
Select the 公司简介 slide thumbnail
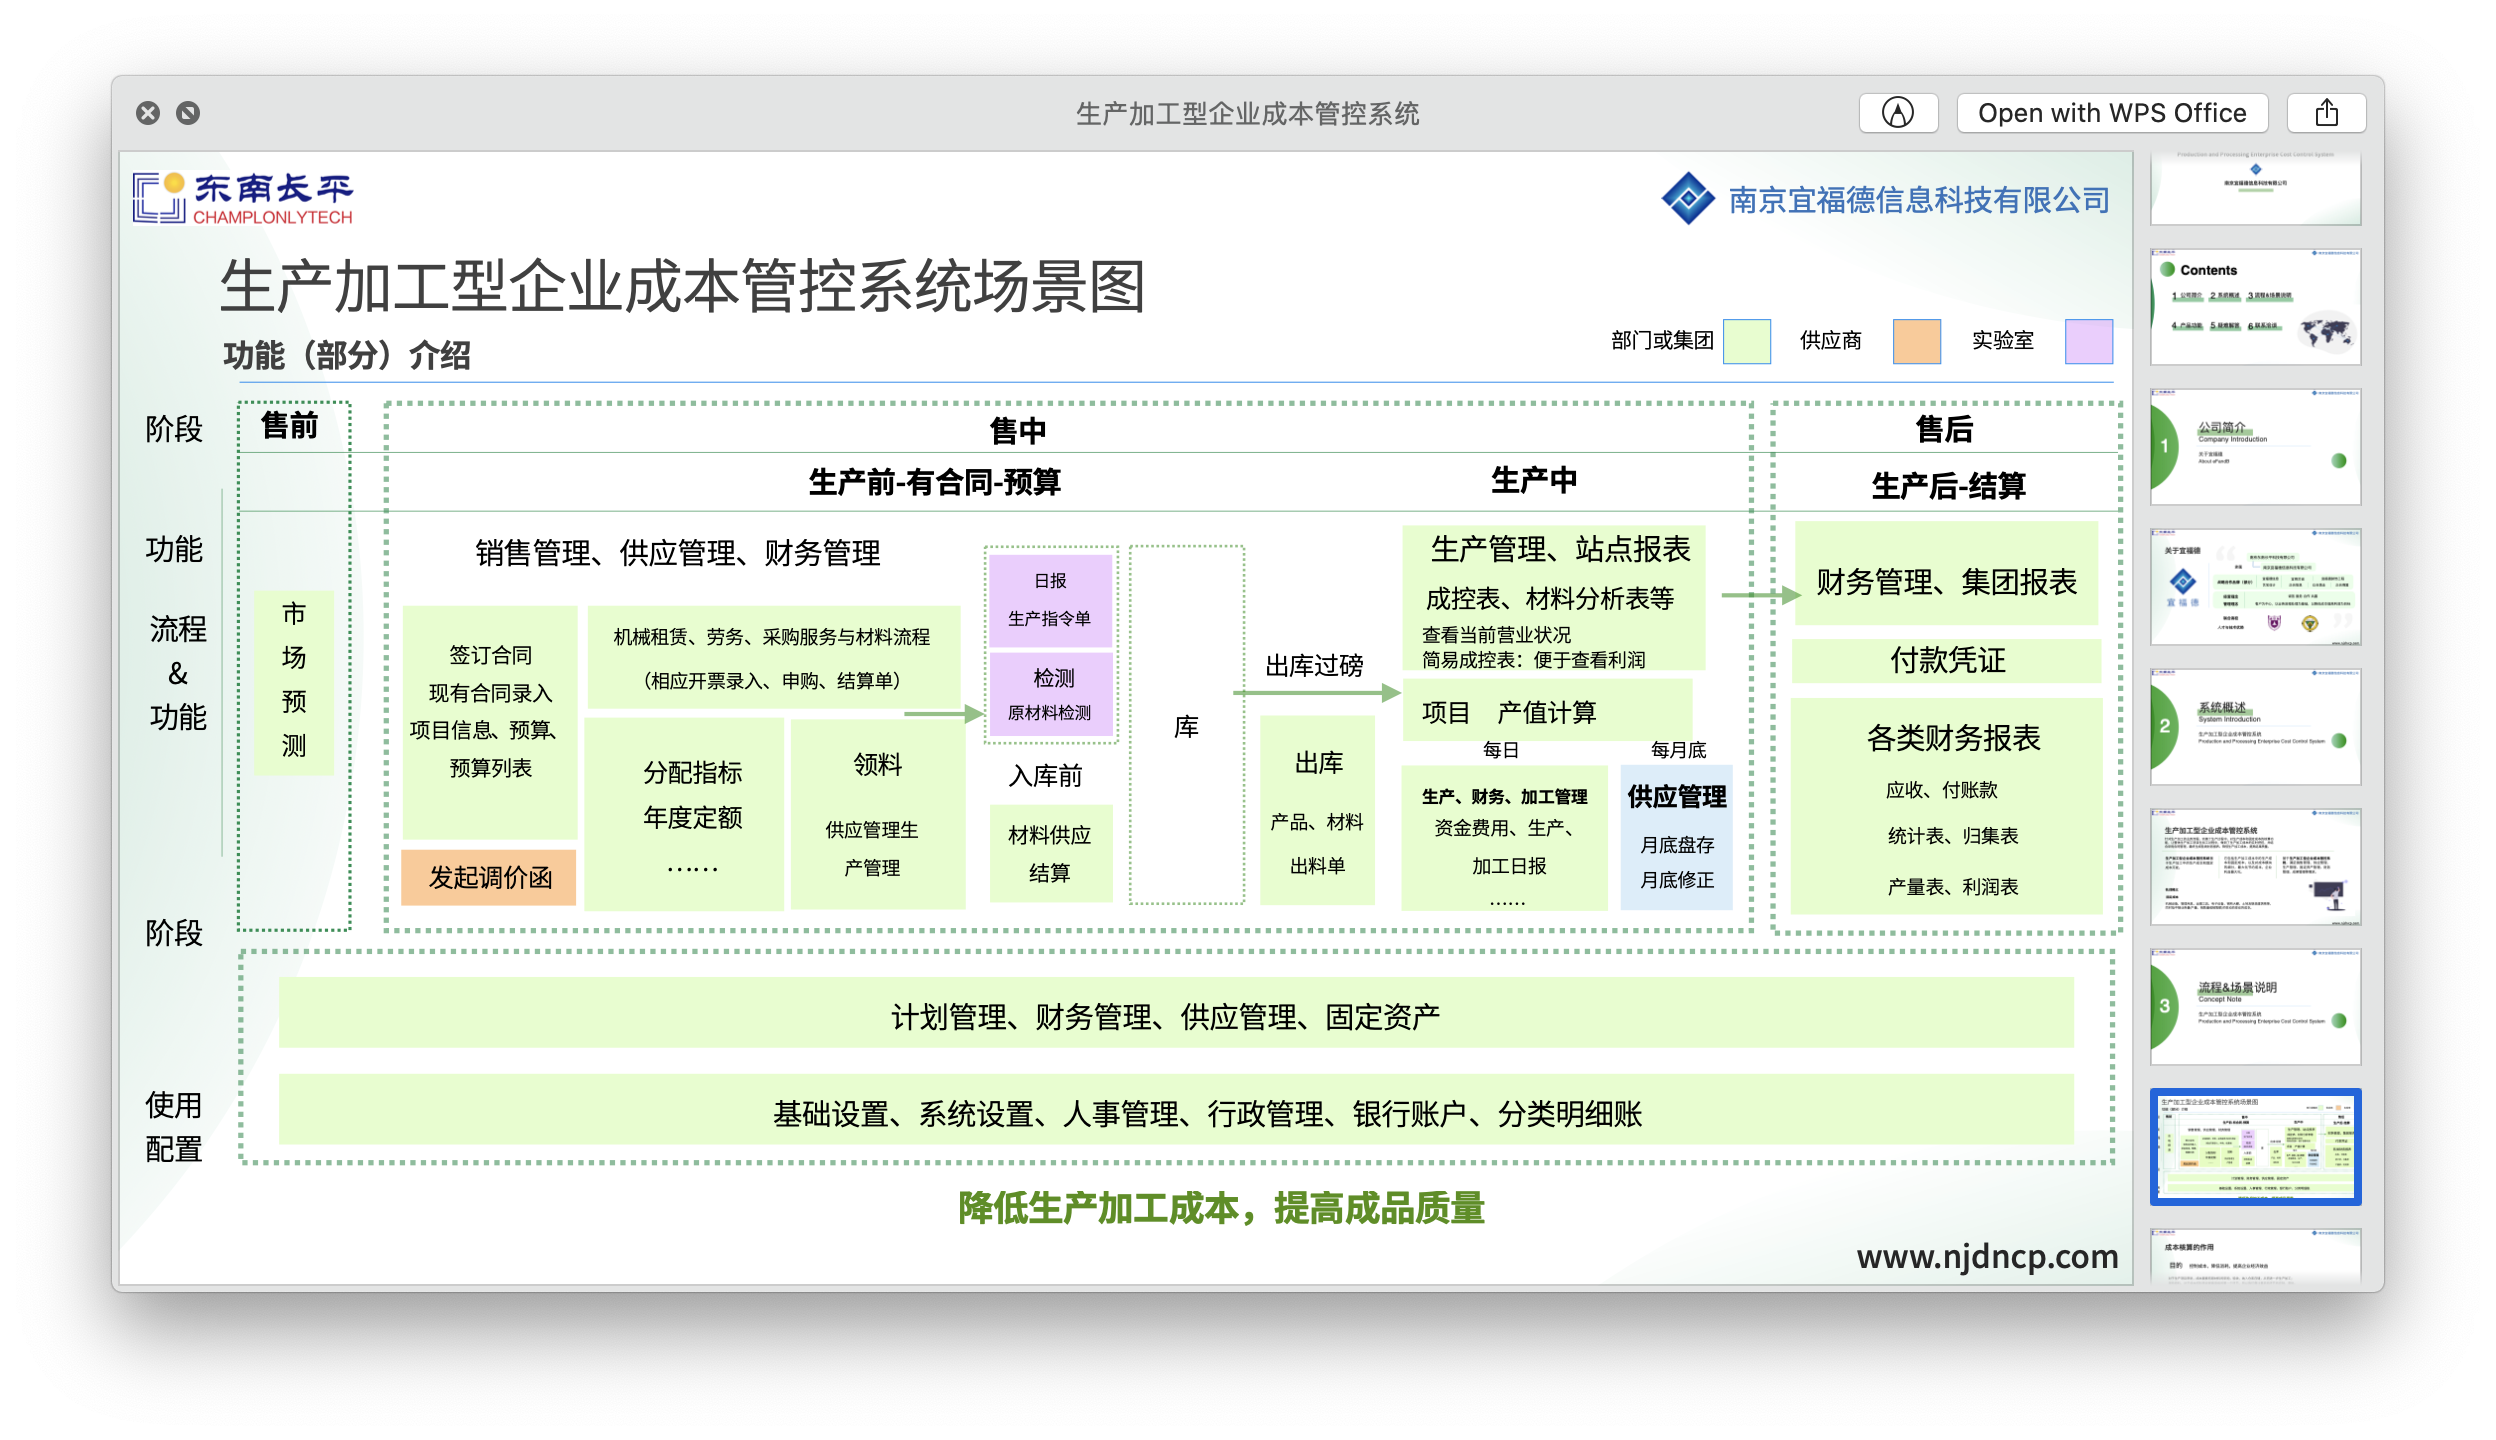(2256, 445)
